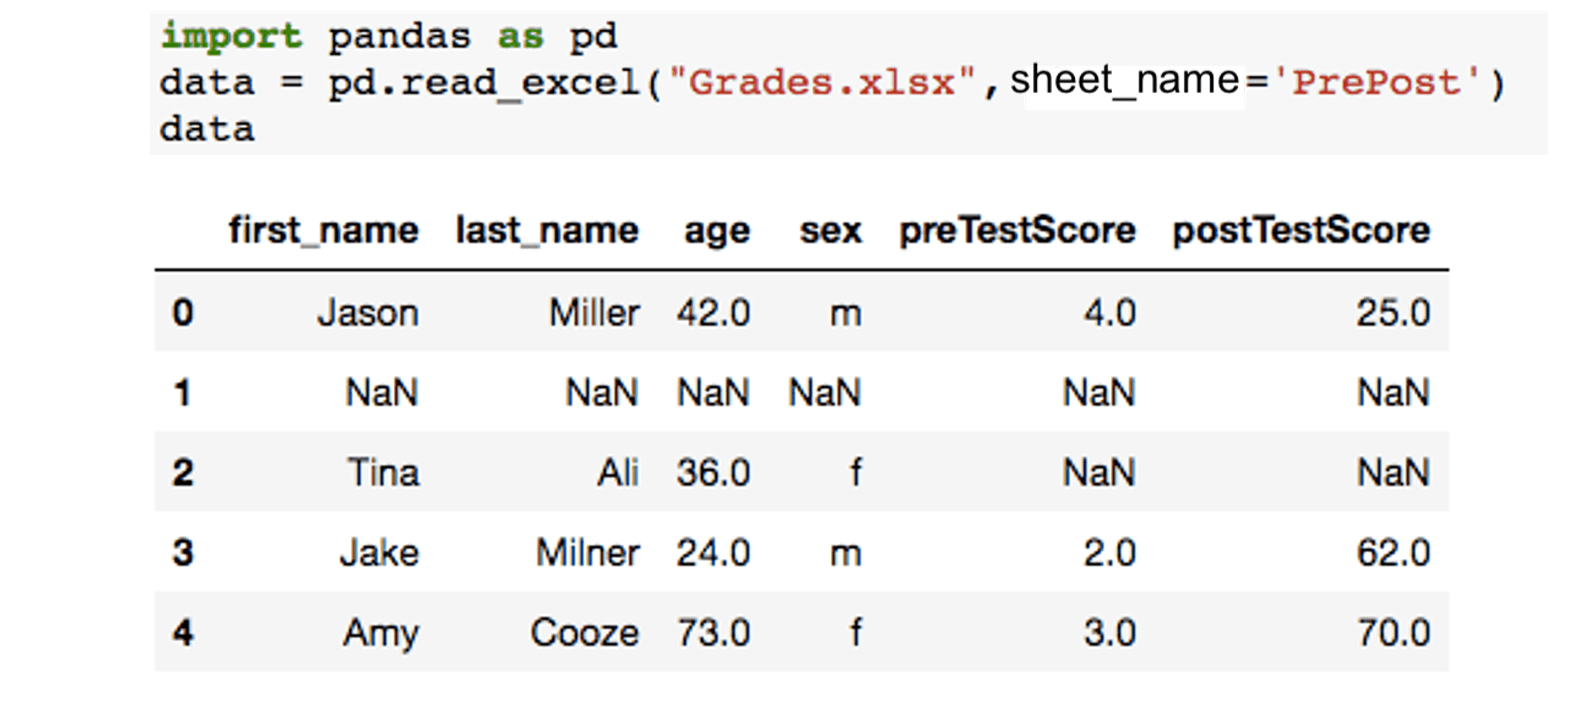This screenshot has height=704, width=1586.
Task: Click the row index label 3
Action: coord(183,552)
